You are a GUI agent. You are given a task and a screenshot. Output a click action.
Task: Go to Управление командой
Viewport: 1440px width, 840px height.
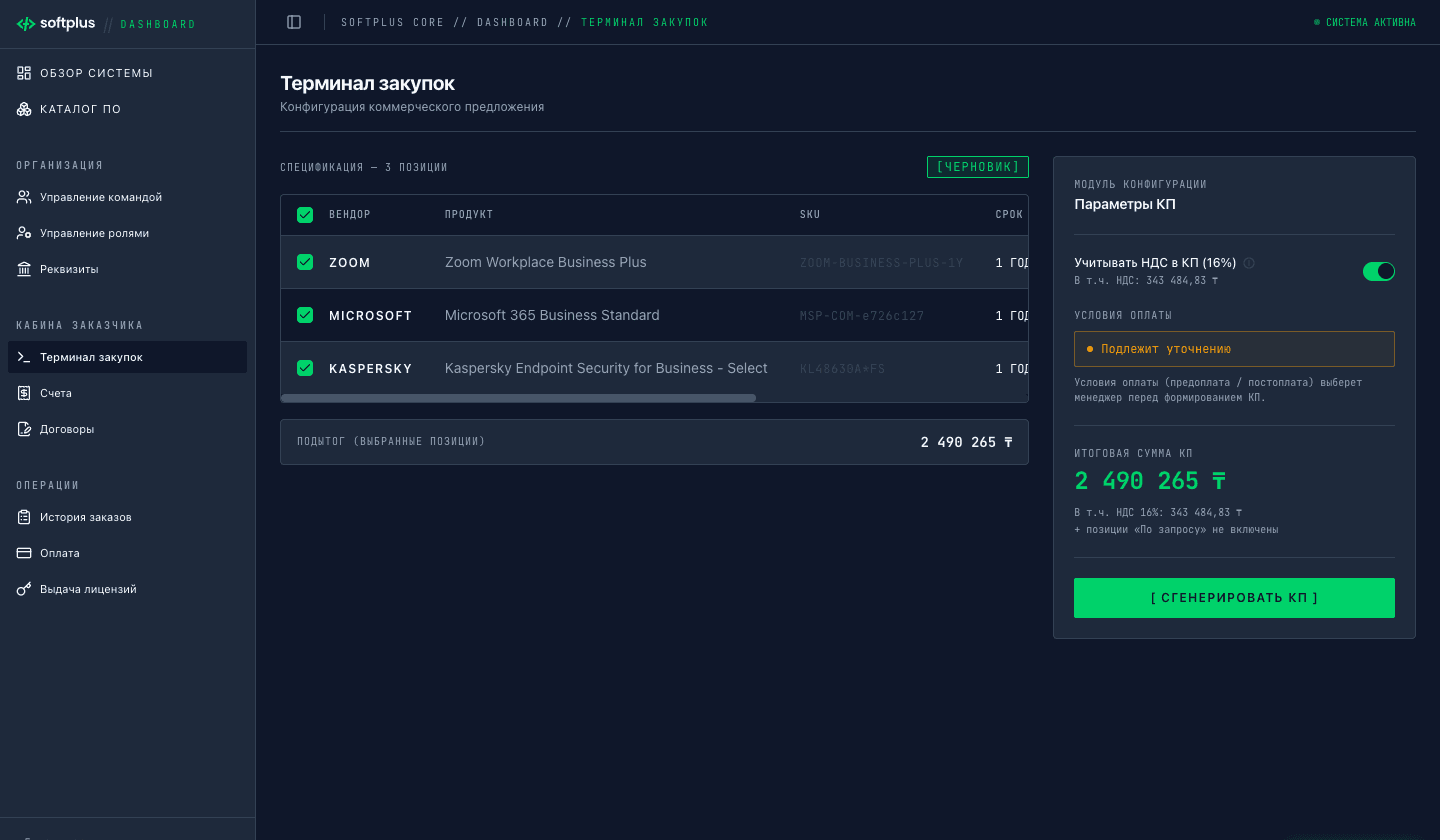click(x=128, y=197)
